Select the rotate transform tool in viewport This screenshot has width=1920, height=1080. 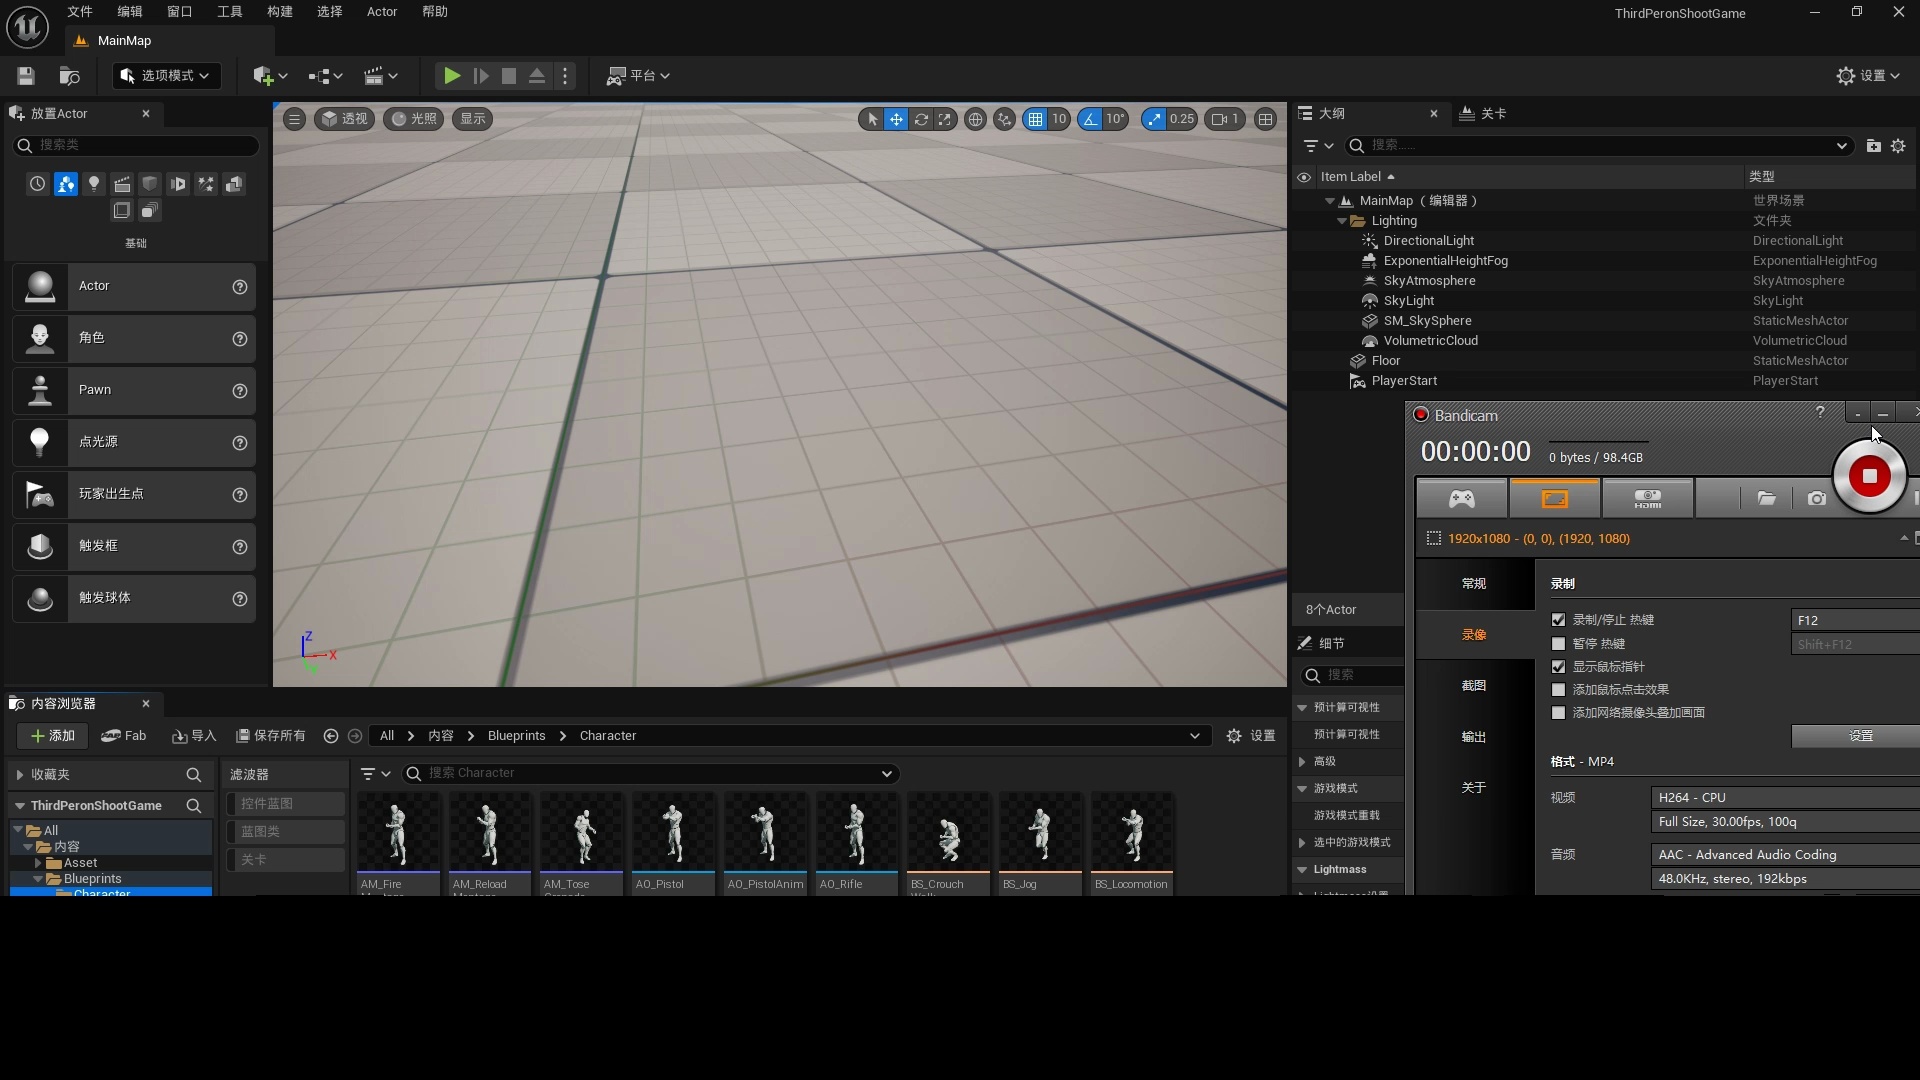pos(921,119)
